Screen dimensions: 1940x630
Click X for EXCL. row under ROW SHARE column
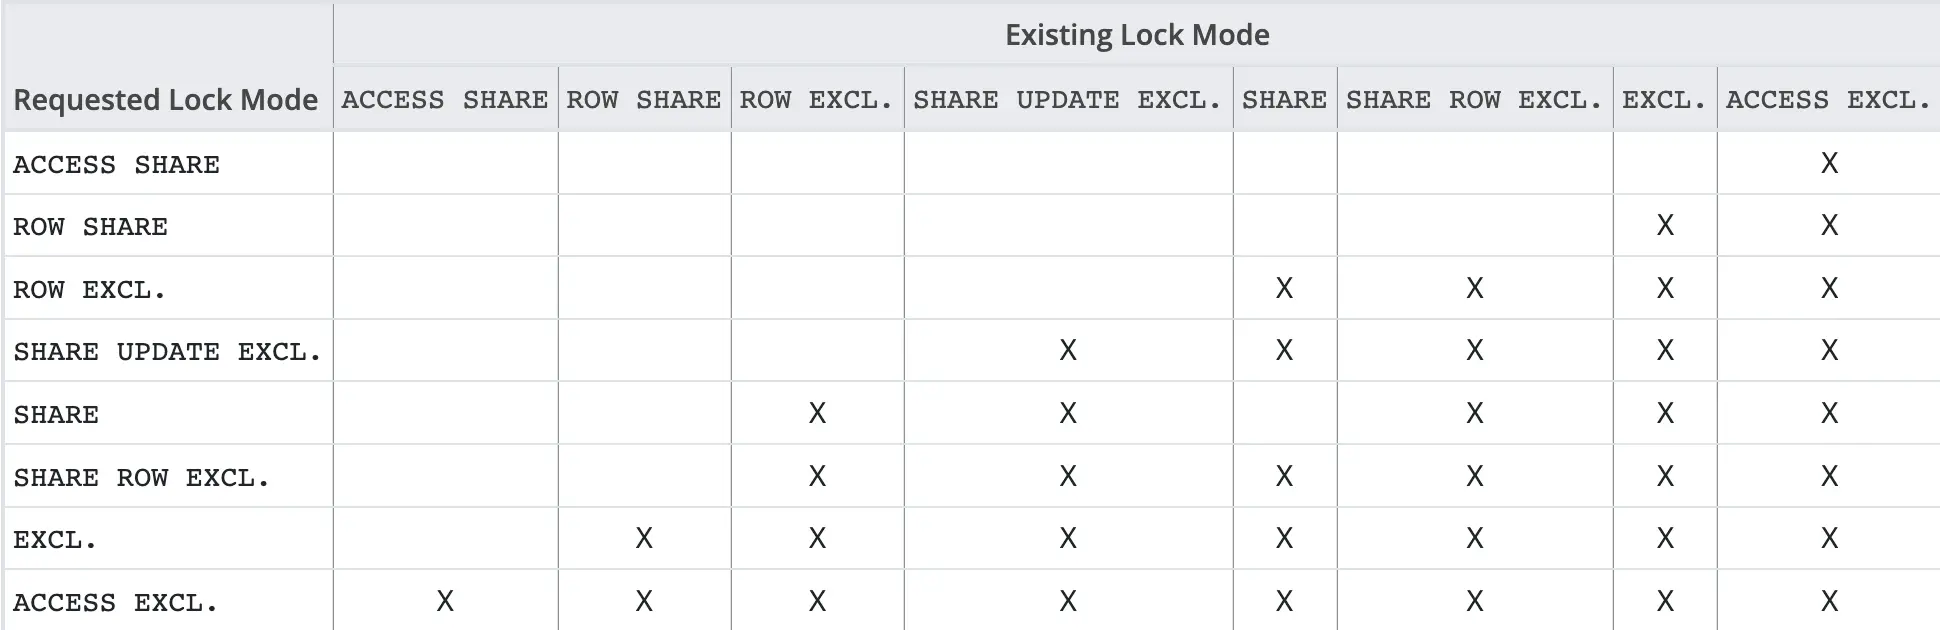pos(644,538)
